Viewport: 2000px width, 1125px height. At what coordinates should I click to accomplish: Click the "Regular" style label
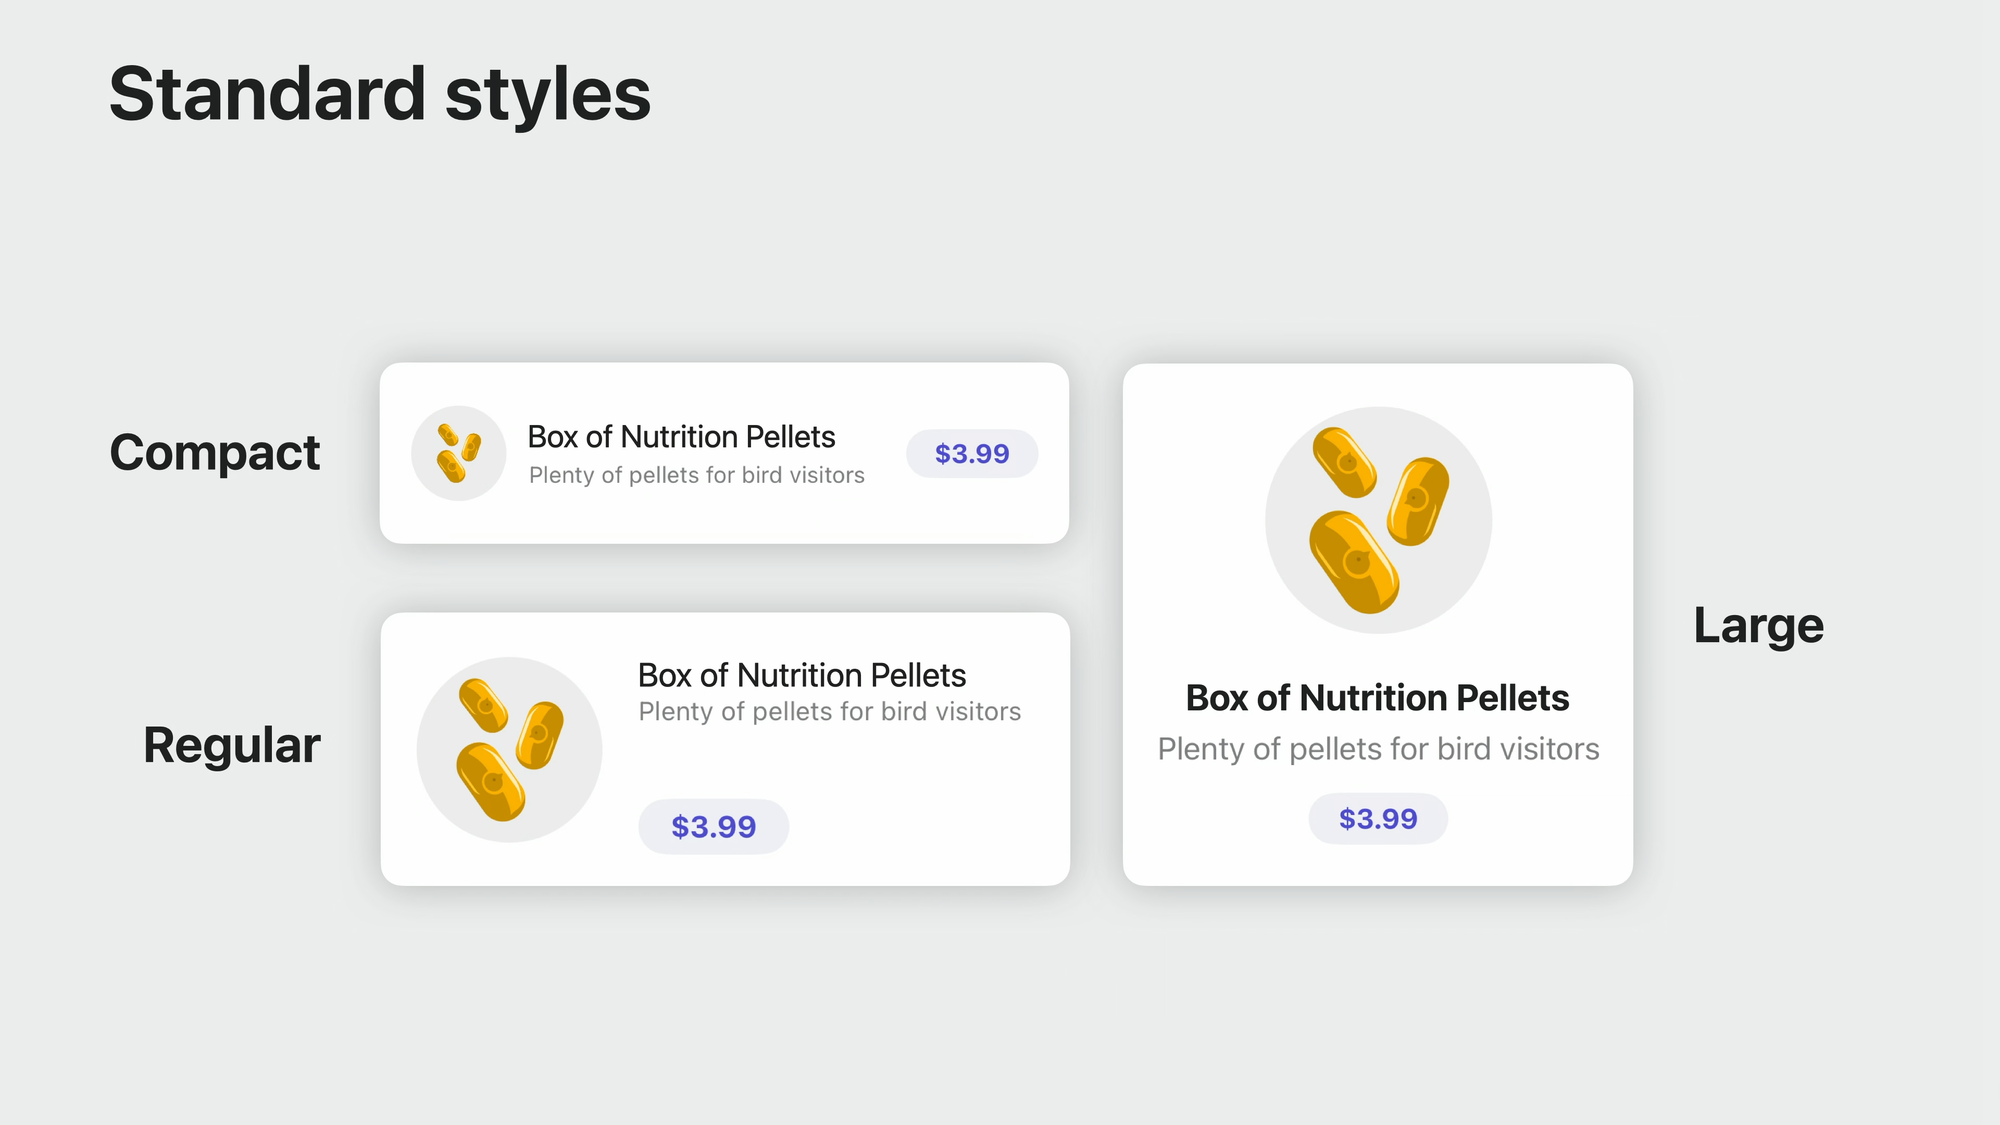pyautogui.click(x=231, y=746)
